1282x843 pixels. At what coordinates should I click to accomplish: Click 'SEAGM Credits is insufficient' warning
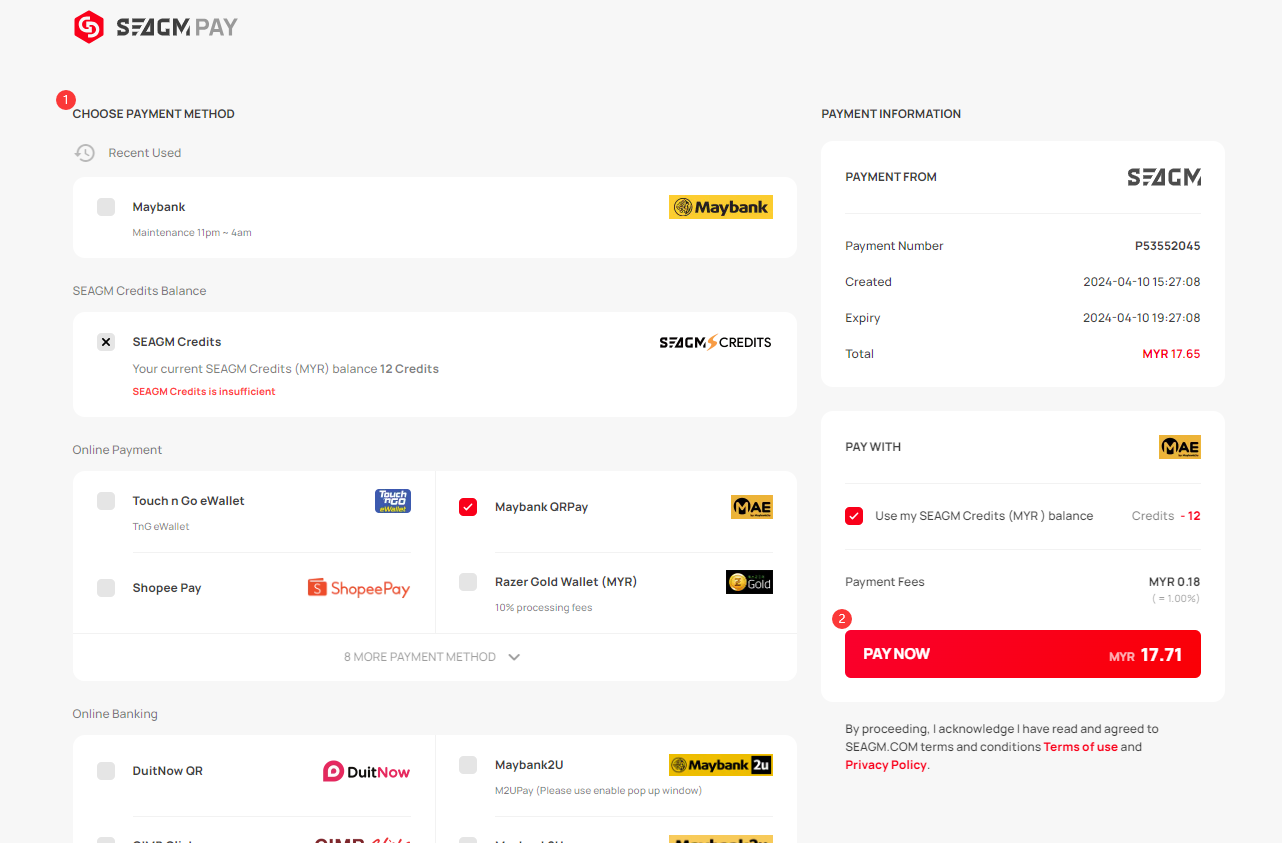(x=204, y=392)
